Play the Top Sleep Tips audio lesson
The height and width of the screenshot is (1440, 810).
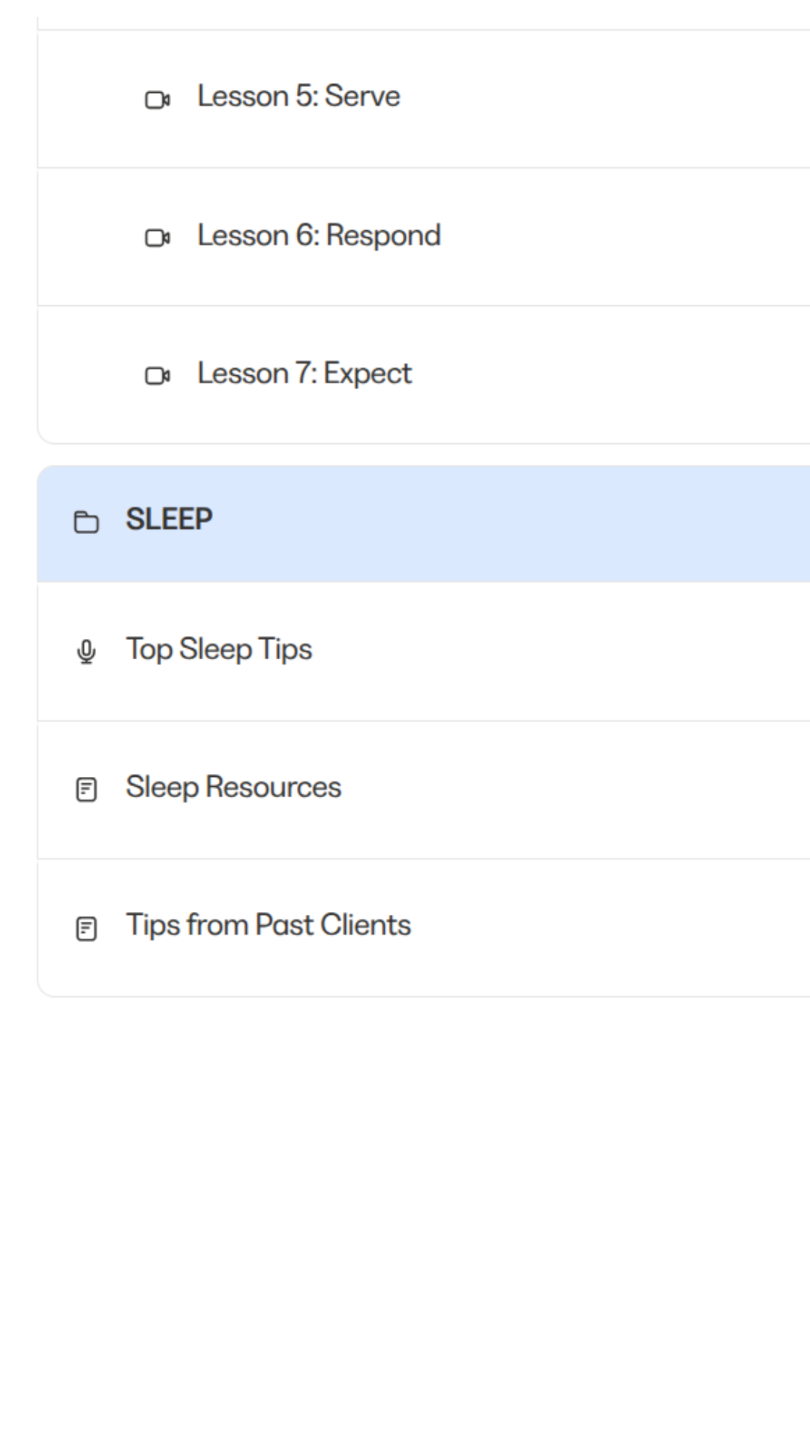tap(218, 650)
